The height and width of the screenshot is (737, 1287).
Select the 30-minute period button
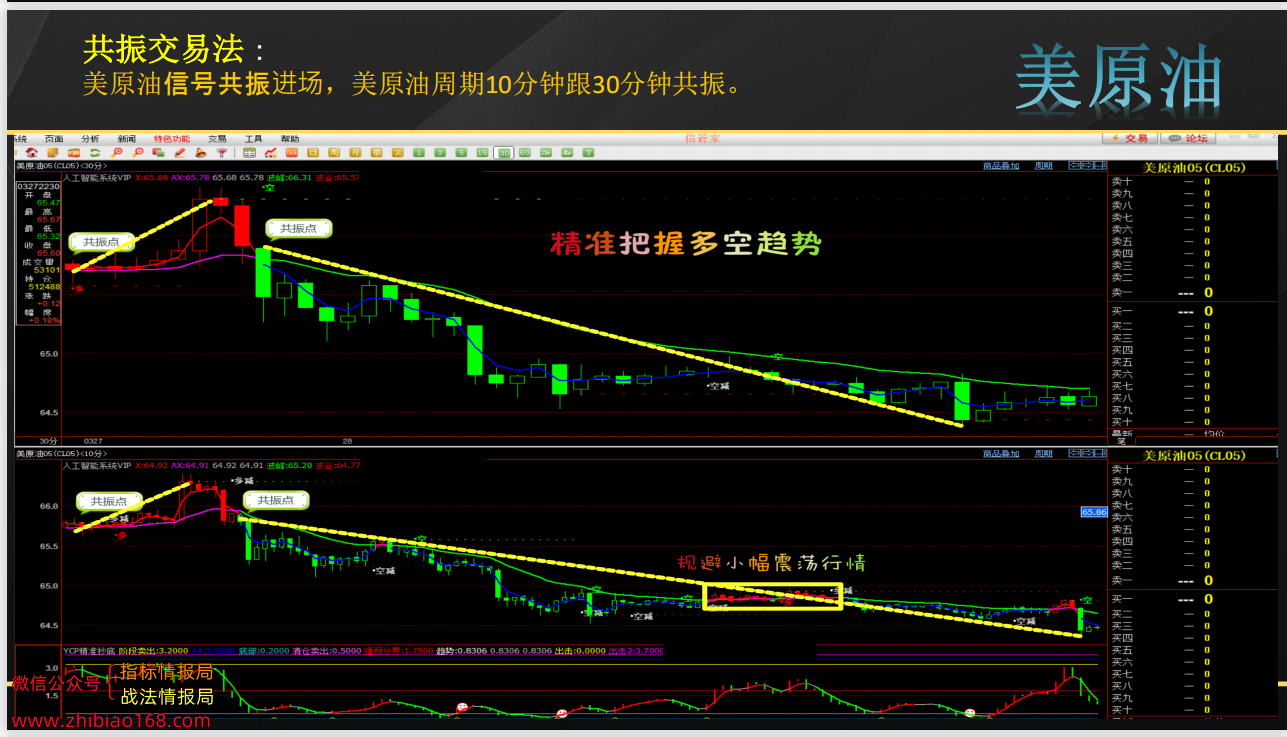tap(505, 153)
